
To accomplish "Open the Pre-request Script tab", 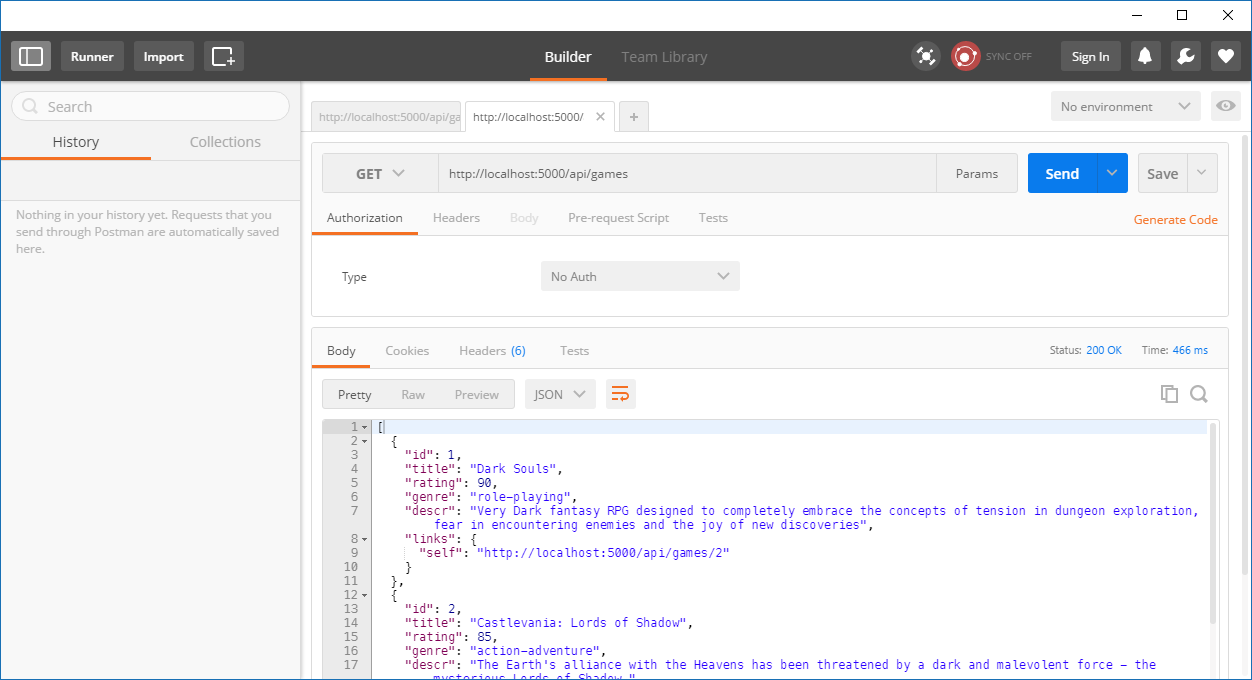I will tap(618, 217).
